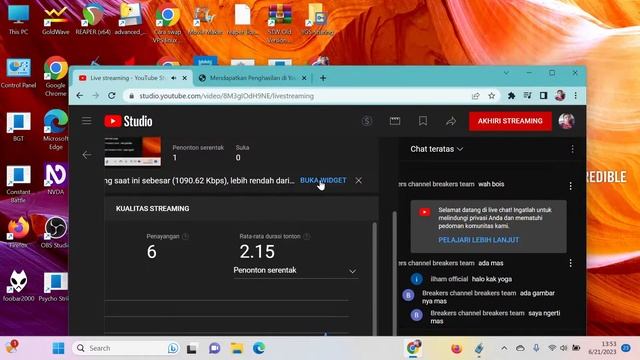640x360 pixels.
Task: Click the live chat panel scrollbar
Action: (x=395, y=273)
